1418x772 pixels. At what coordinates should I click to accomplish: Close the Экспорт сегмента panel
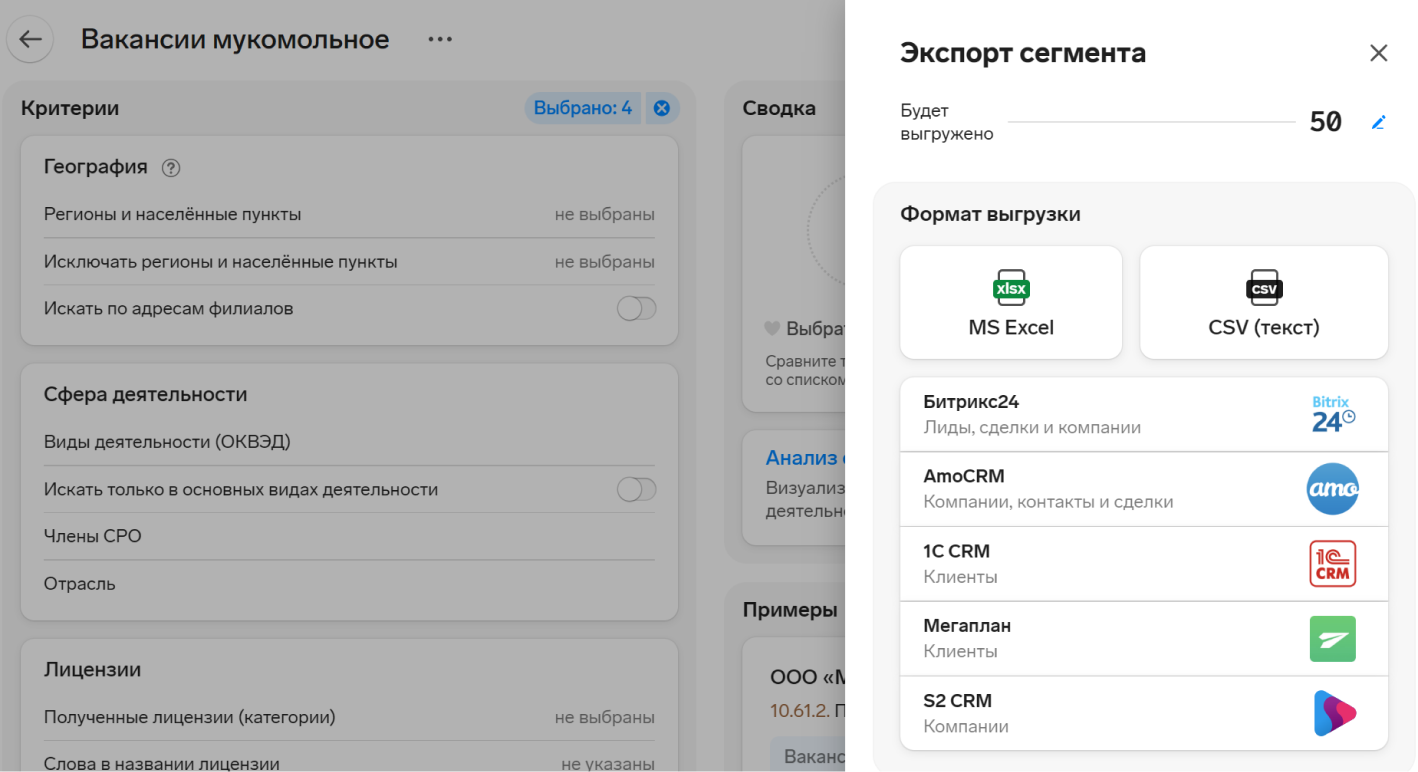point(1378,53)
